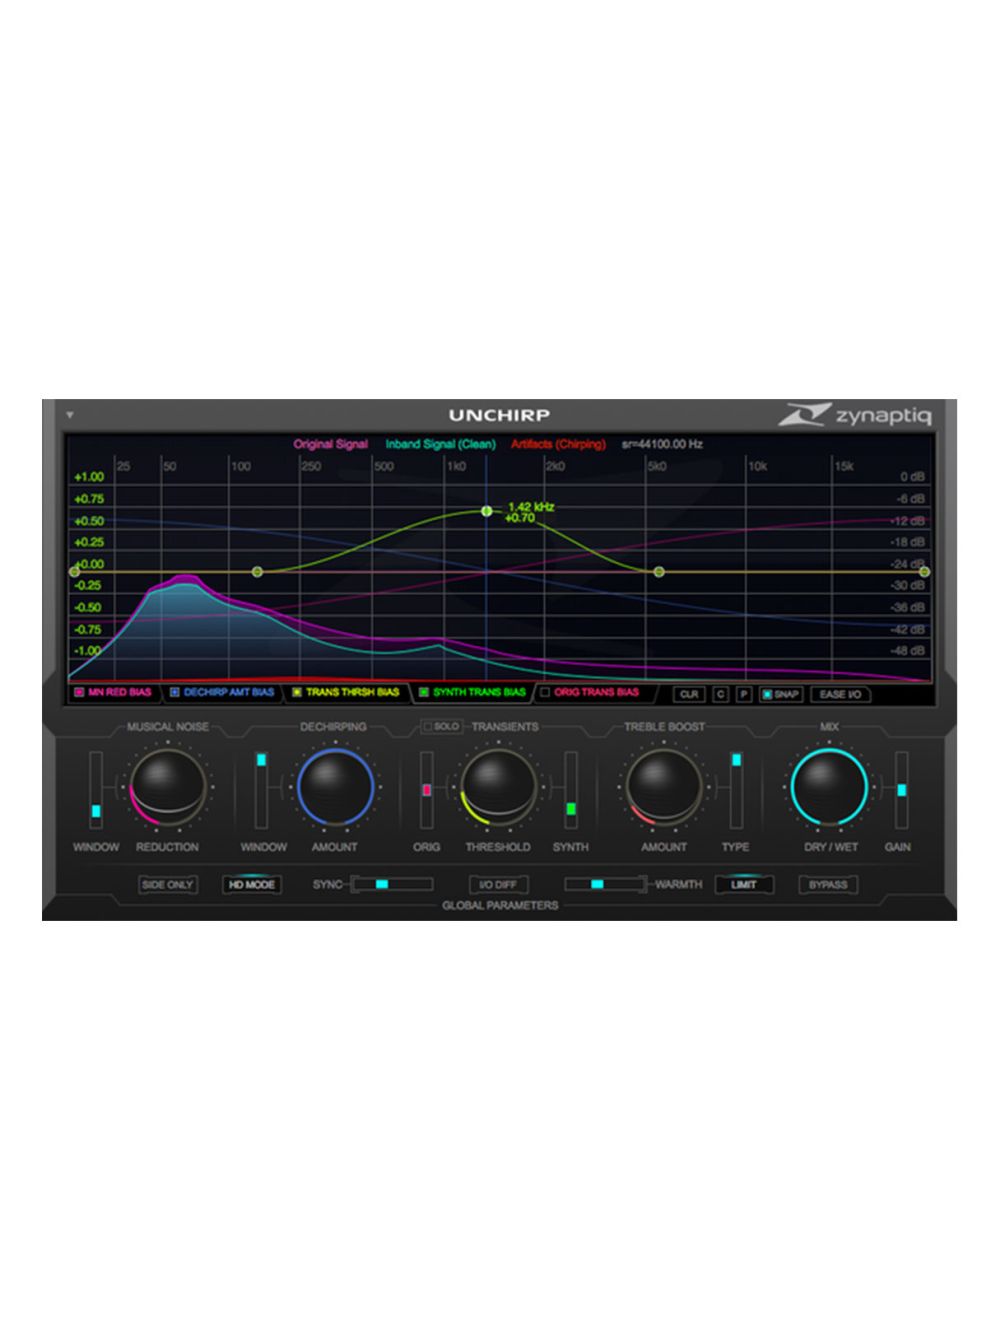Click the curve node labeled 1.42 kHz
This screenshot has height=1320, width=1000.
[487, 511]
